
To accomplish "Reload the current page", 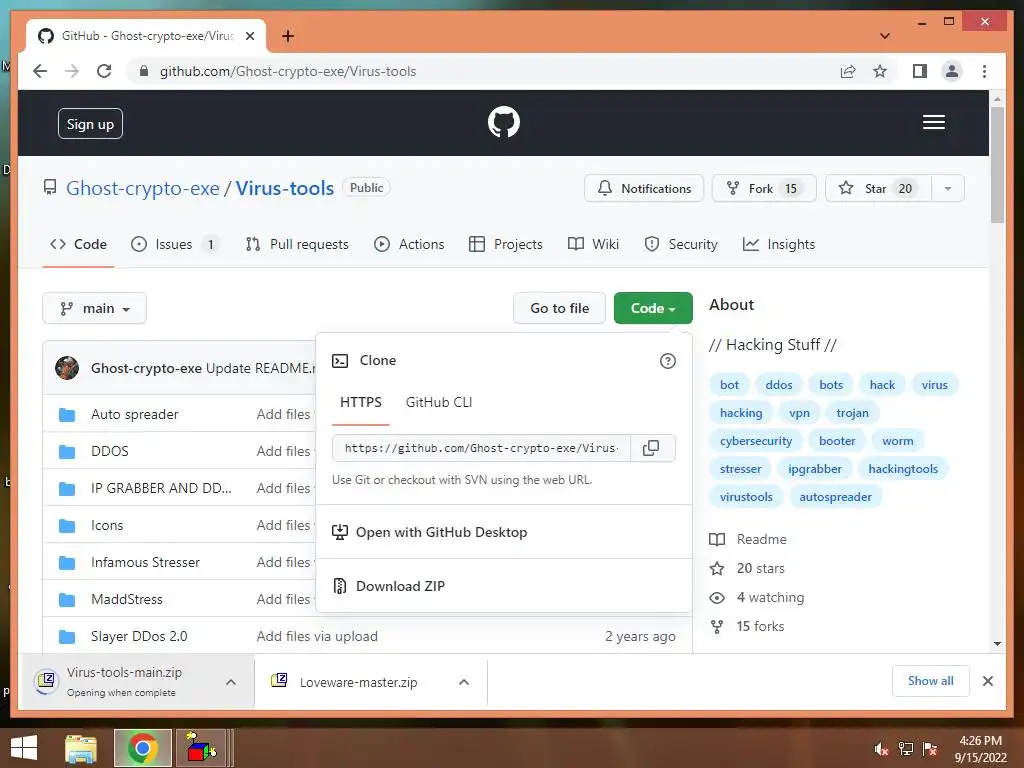I will (x=104, y=71).
